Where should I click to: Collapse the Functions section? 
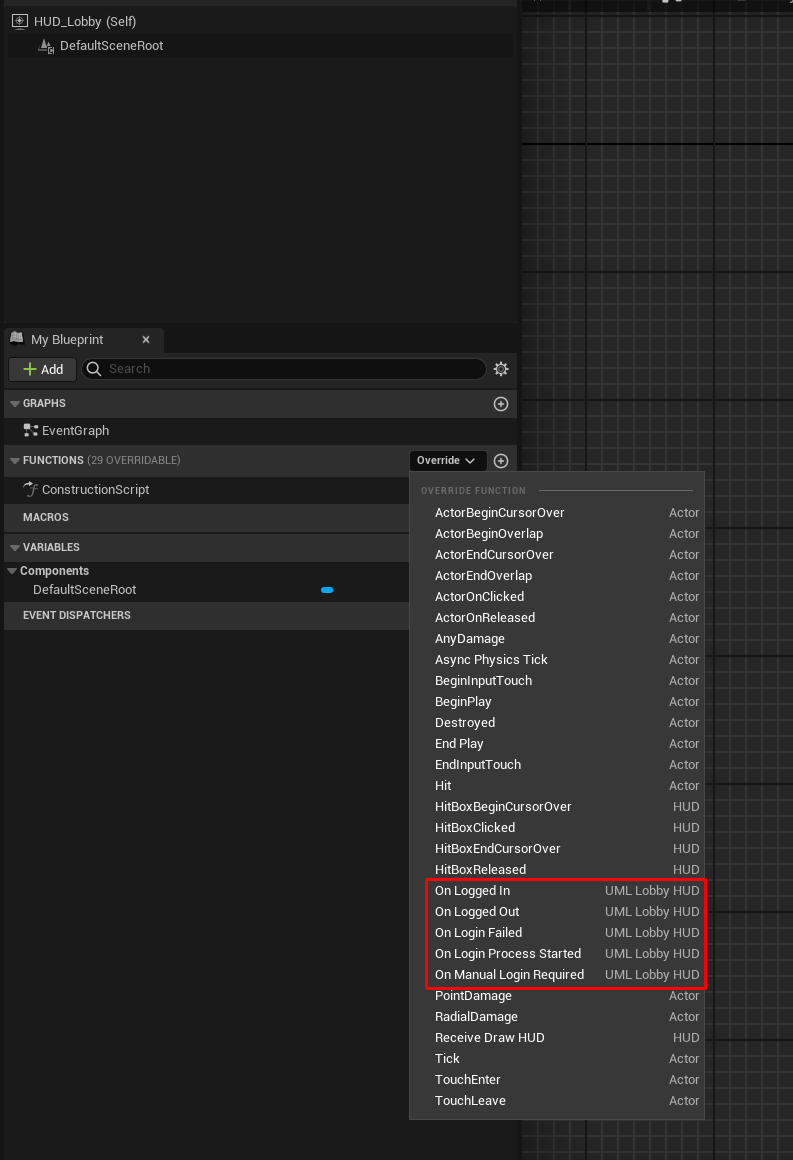(x=14, y=461)
